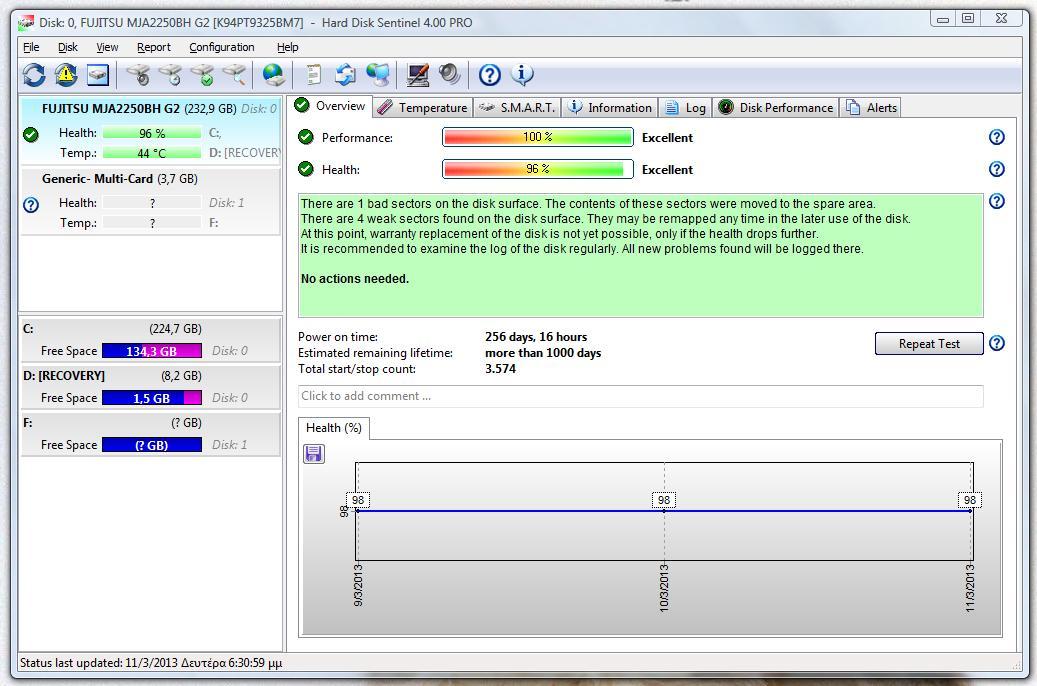Image resolution: width=1037 pixels, height=686 pixels.
Task: Click the disk with magnifier surface test icon
Action: point(234,75)
